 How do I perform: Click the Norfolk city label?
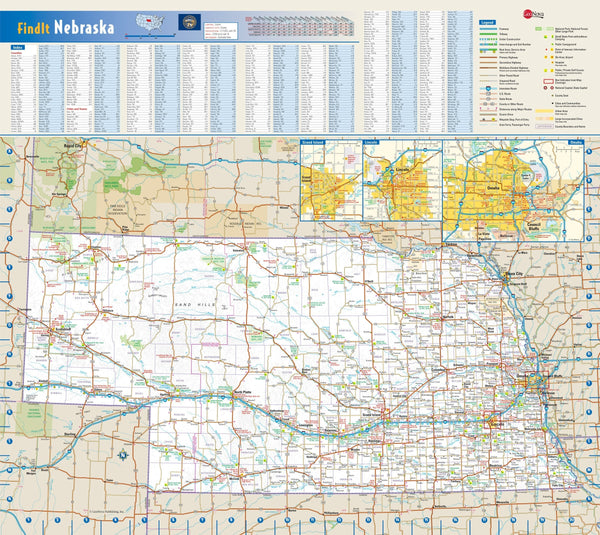pos(447,318)
